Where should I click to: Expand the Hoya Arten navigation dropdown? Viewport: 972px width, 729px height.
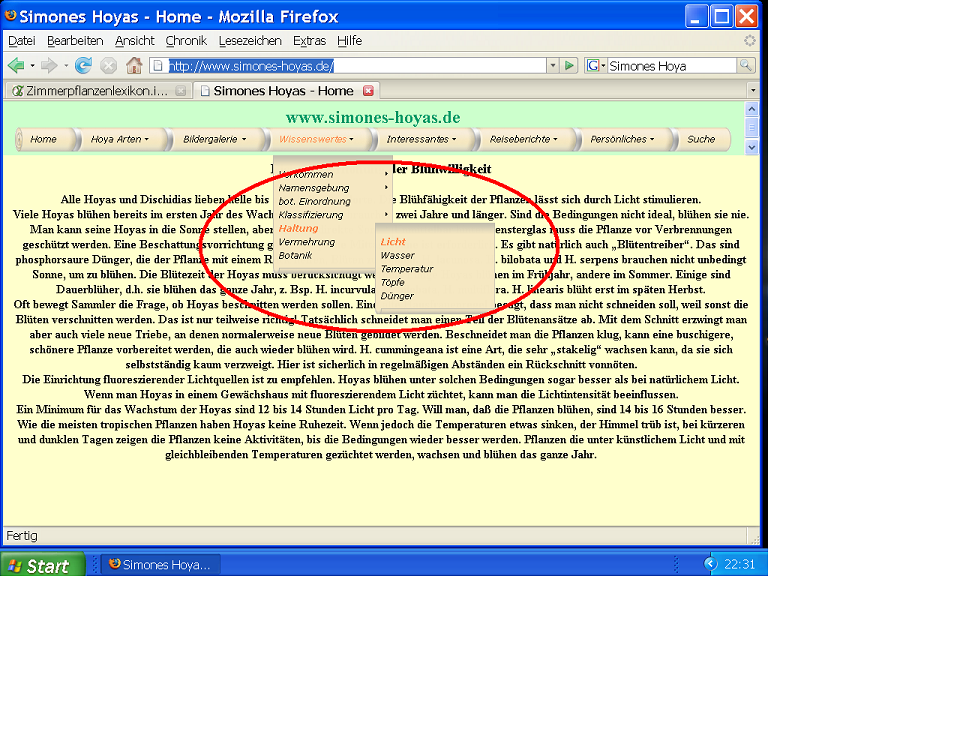(x=119, y=139)
